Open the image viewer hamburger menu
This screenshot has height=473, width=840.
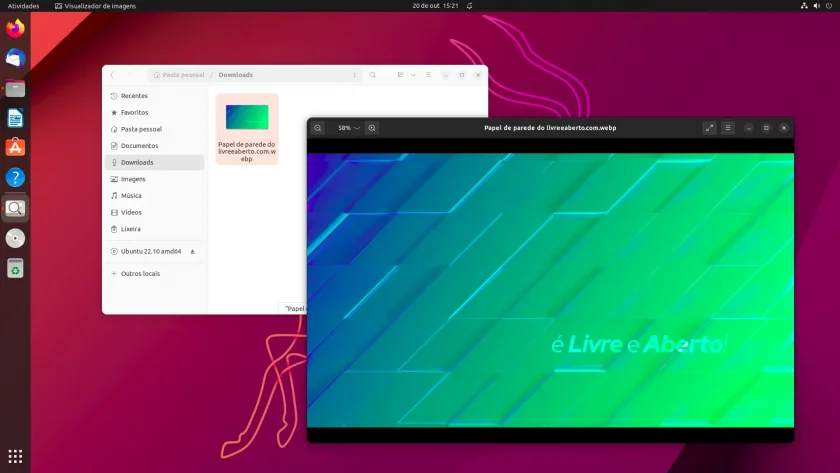click(728, 128)
